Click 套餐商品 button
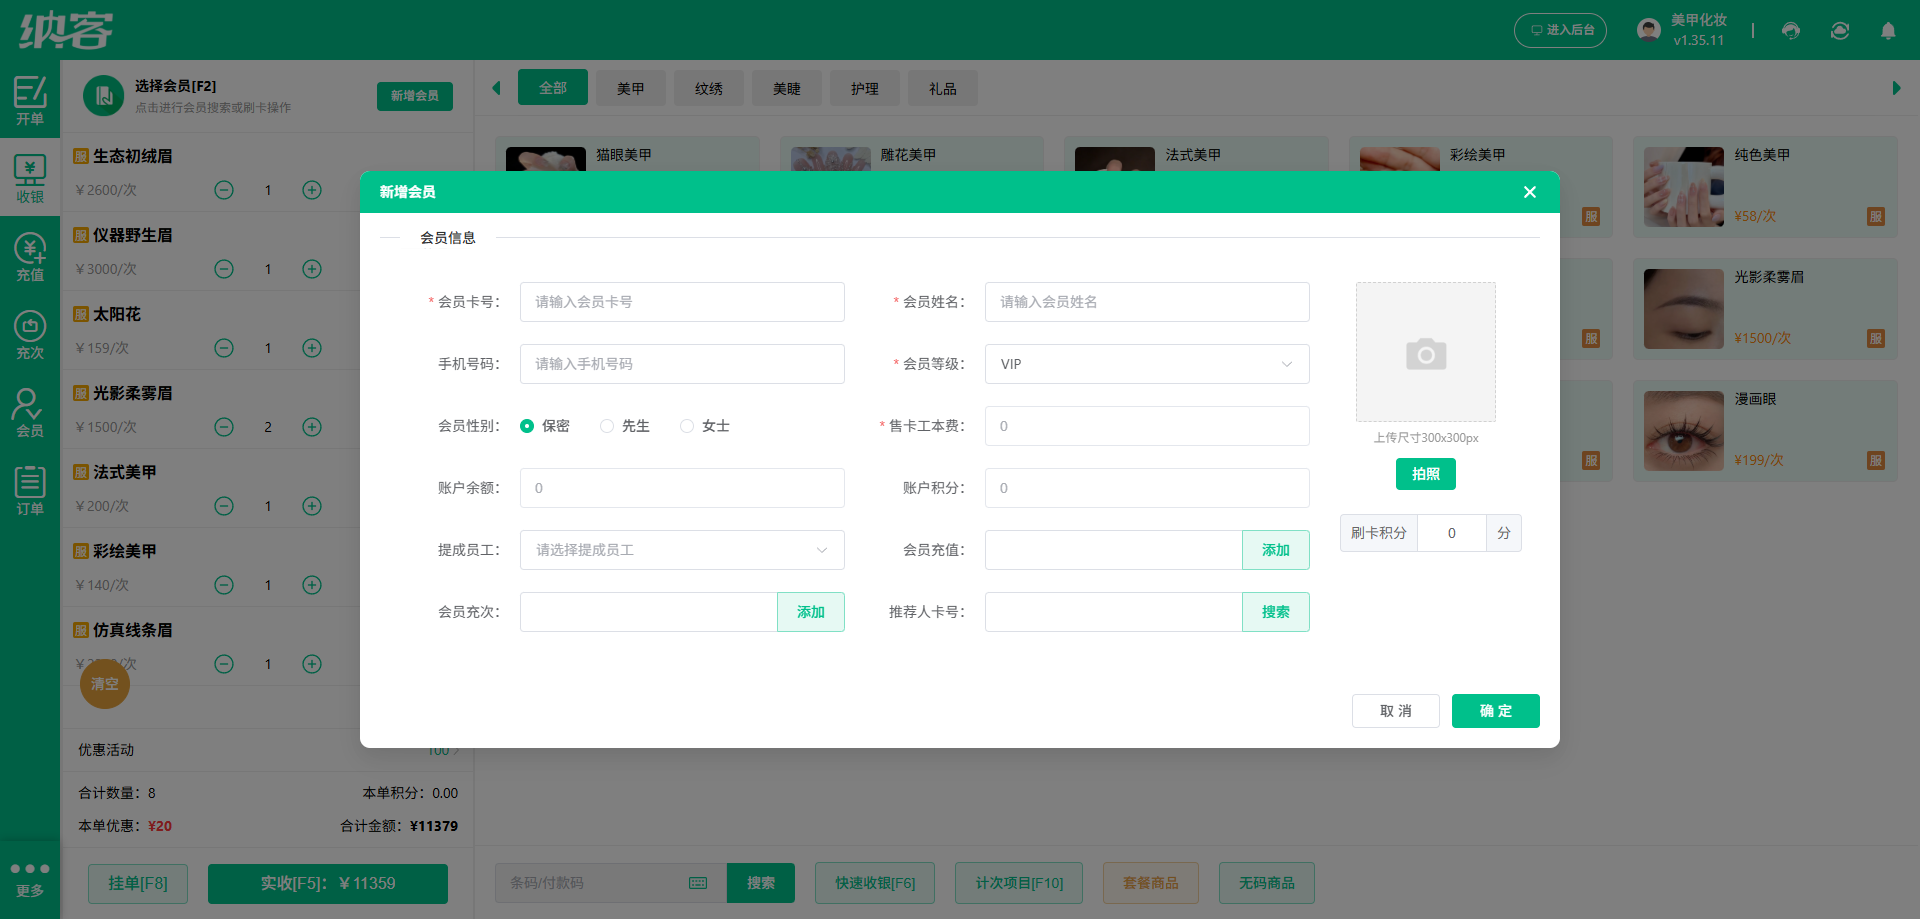Image resolution: width=1920 pixels, height=919 pixels. (x=1151, y=883)
